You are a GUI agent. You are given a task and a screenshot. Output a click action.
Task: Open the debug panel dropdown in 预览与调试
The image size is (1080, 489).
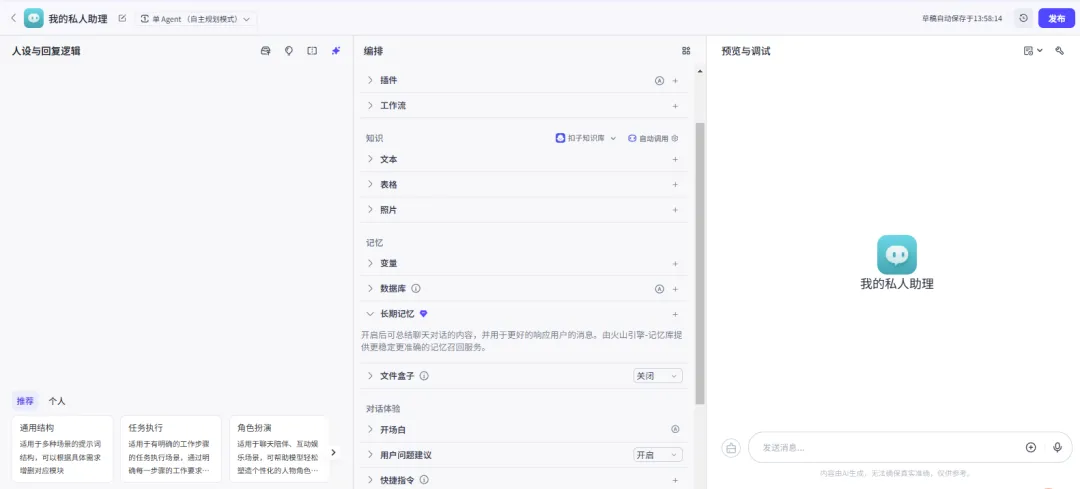click(1033, 51)
